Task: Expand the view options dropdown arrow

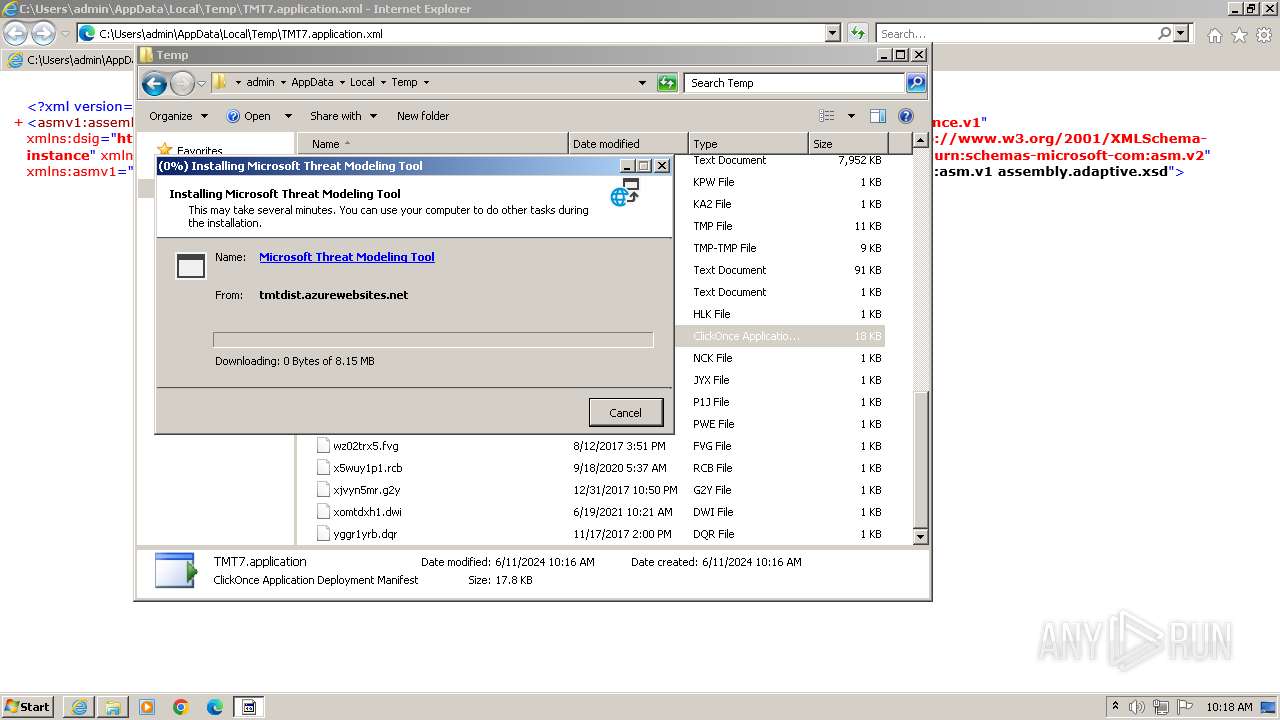Action: coord(851,116)
